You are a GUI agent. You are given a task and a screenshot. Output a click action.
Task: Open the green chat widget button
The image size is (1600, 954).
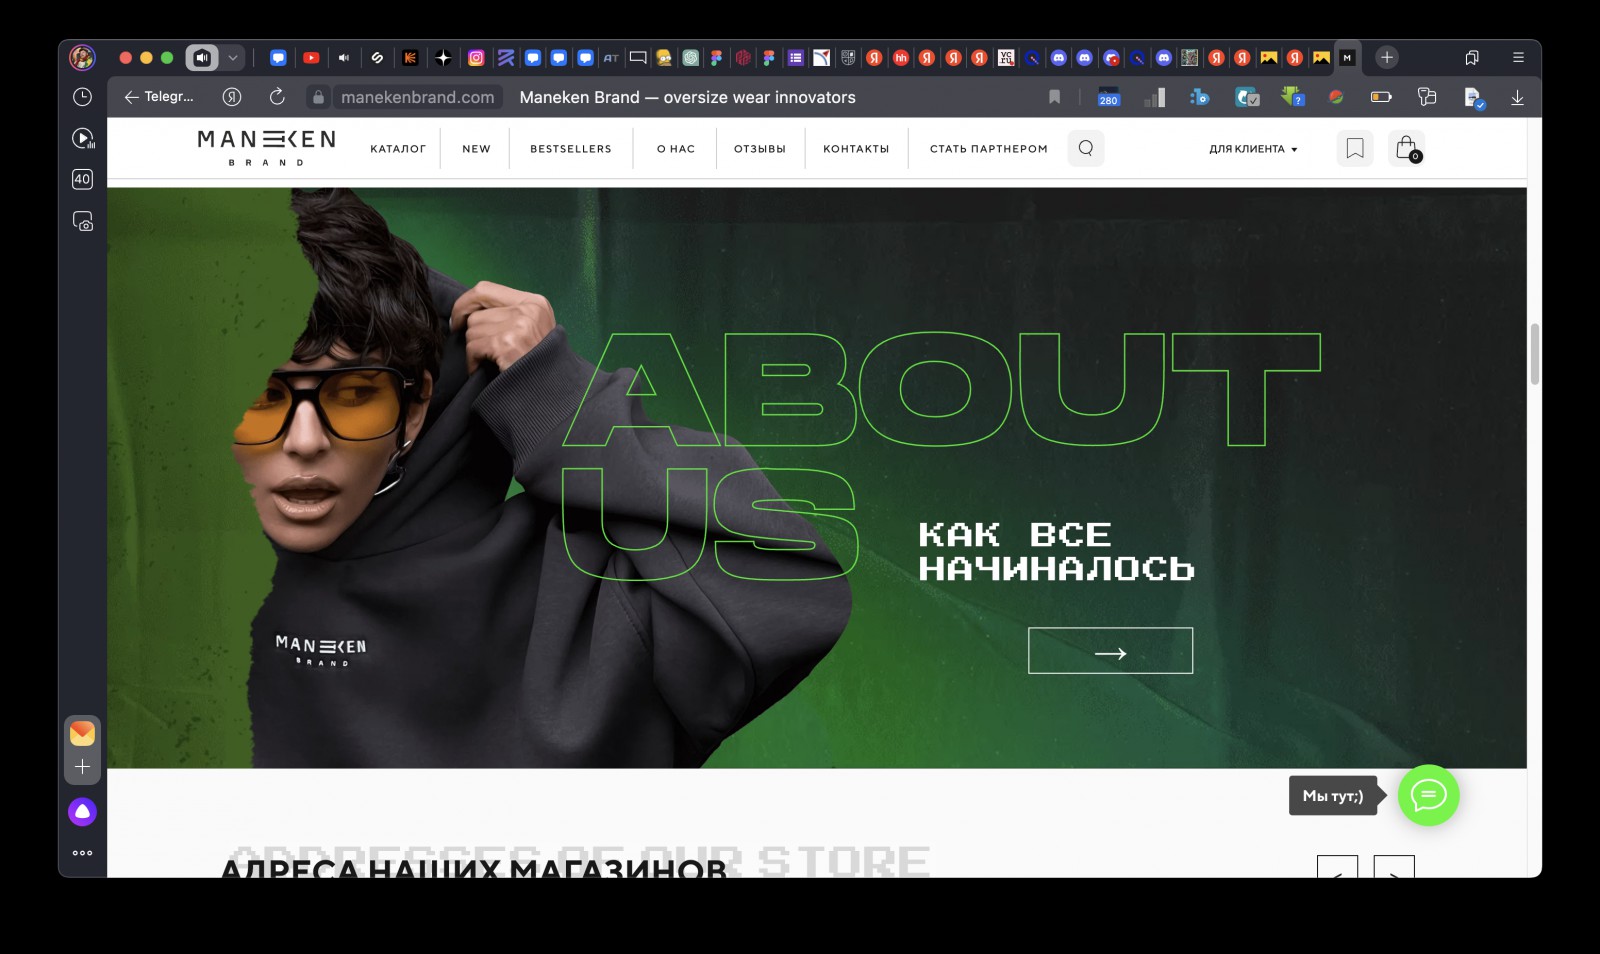coord(1428,796)
